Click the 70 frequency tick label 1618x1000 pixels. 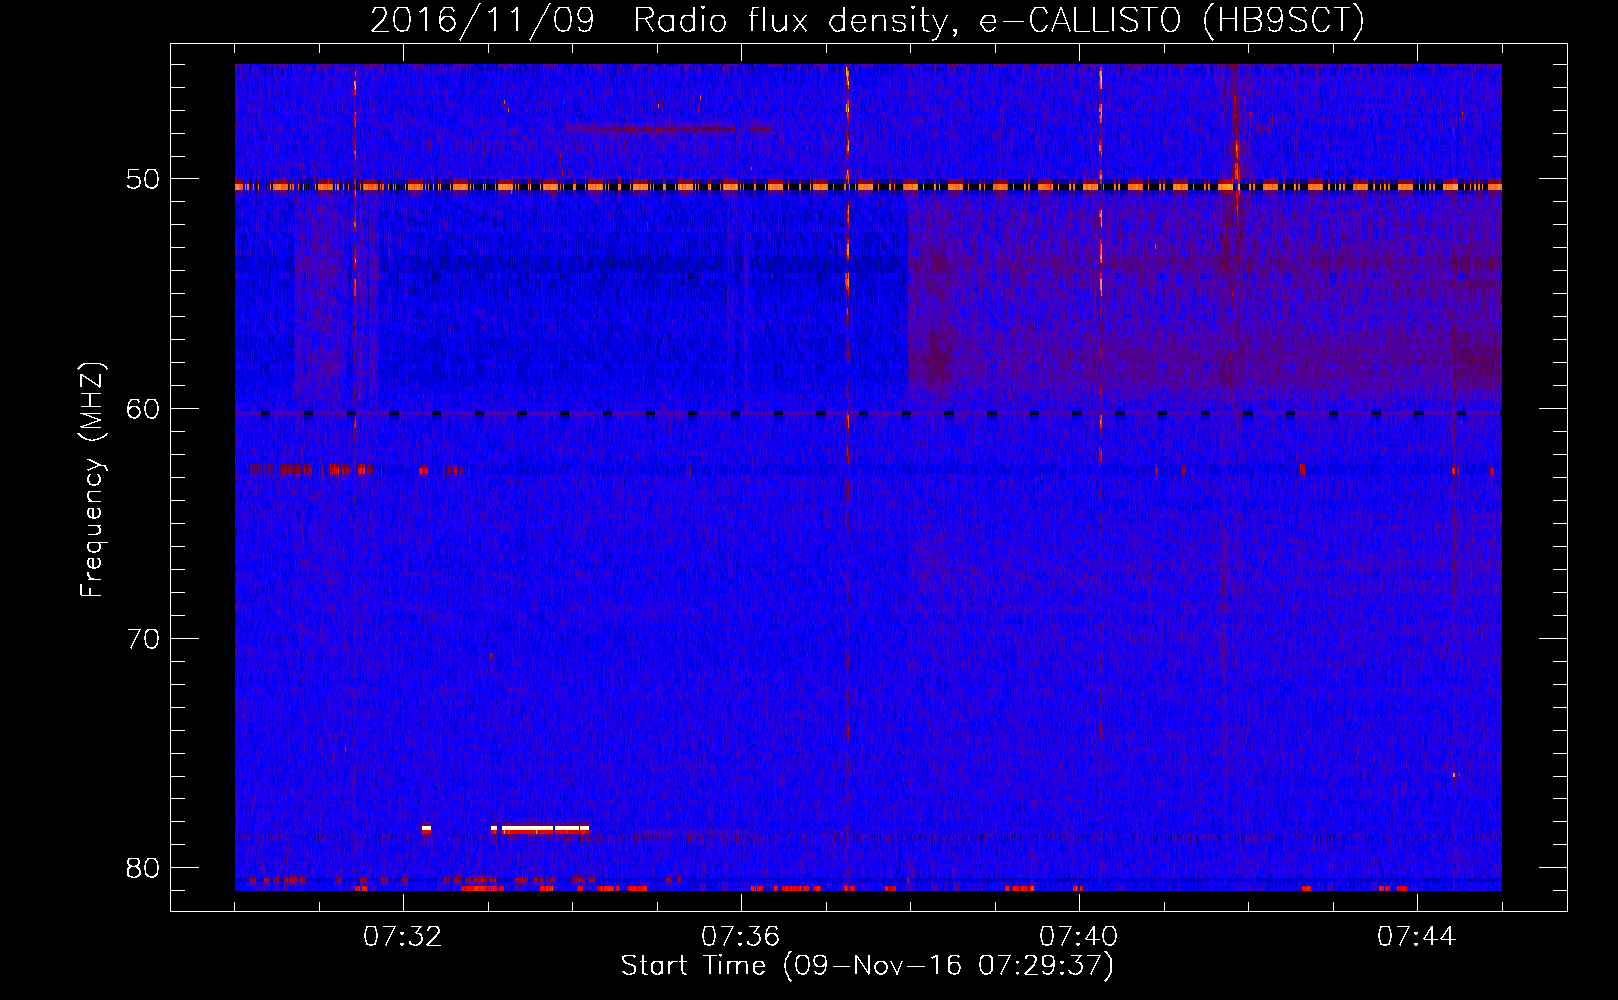[x=143, y=638]
